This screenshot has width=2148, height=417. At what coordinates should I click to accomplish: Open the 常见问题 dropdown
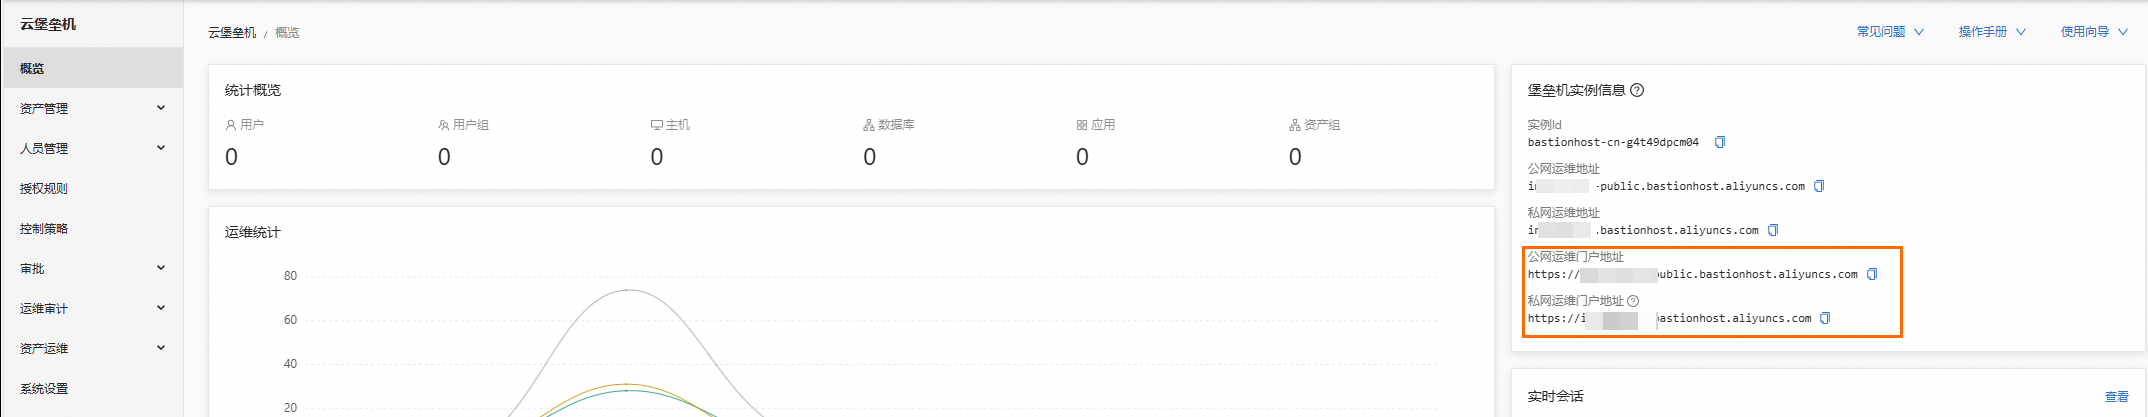(1889, 32)
